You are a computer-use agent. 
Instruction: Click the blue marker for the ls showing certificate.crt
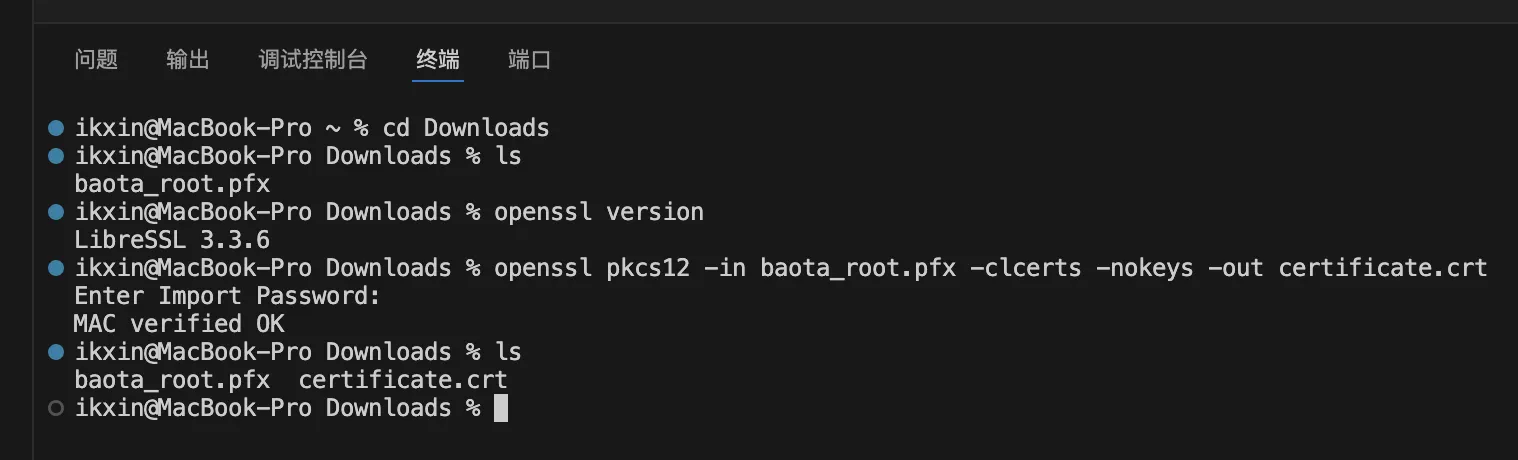tap(56, 352)
